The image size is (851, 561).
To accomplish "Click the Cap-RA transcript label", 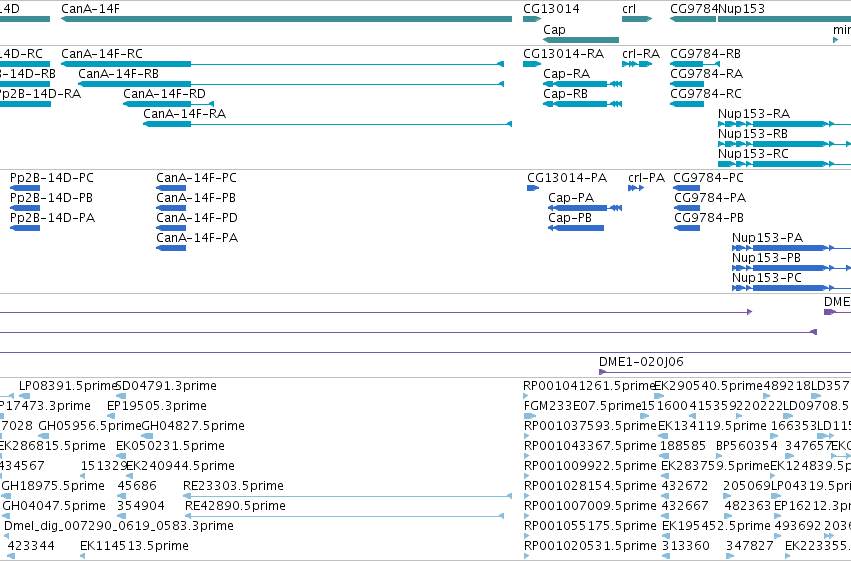I will coord(567,74).
